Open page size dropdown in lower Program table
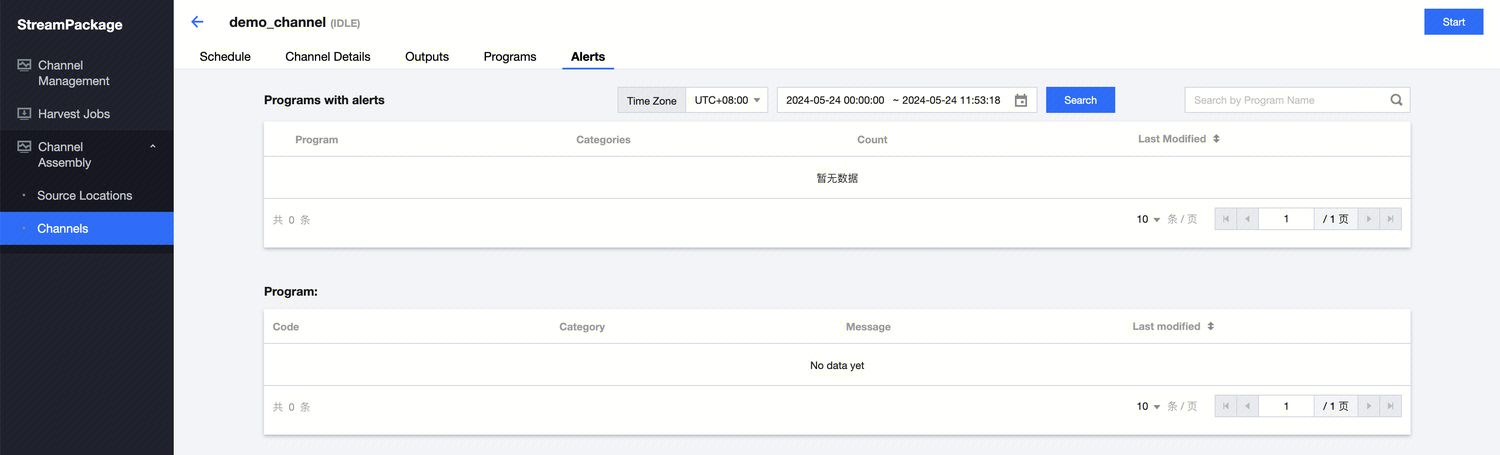Image resolution: width=1500 pixels, height=455 pixels. [1148, 406]
